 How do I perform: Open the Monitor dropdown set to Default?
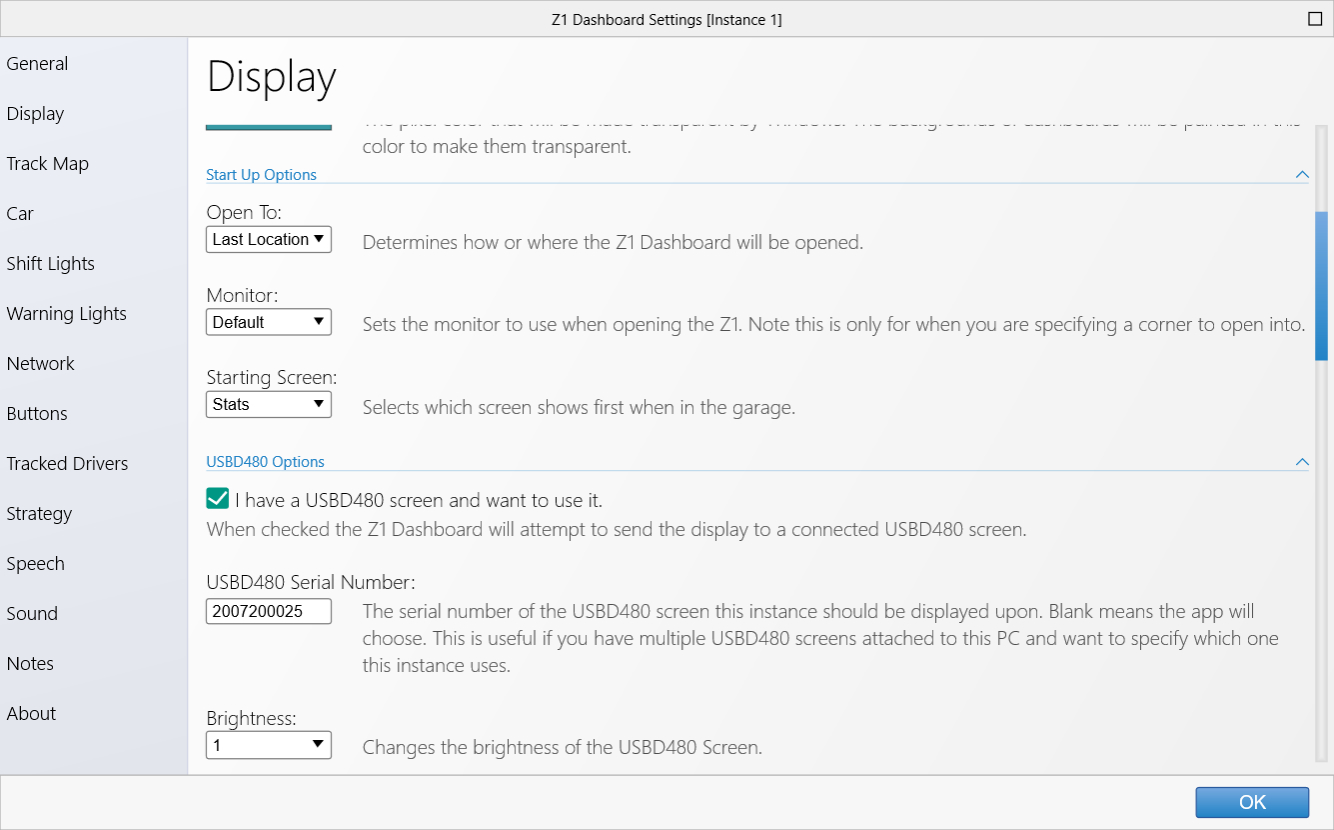tap(269, 322)
